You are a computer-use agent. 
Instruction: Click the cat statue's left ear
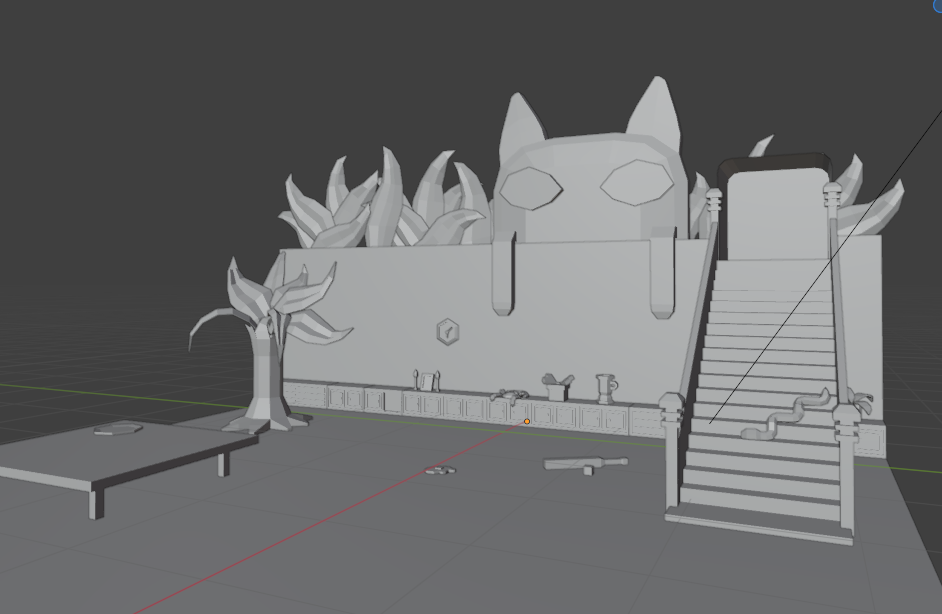pyautogui.click(x=519, y=122)
